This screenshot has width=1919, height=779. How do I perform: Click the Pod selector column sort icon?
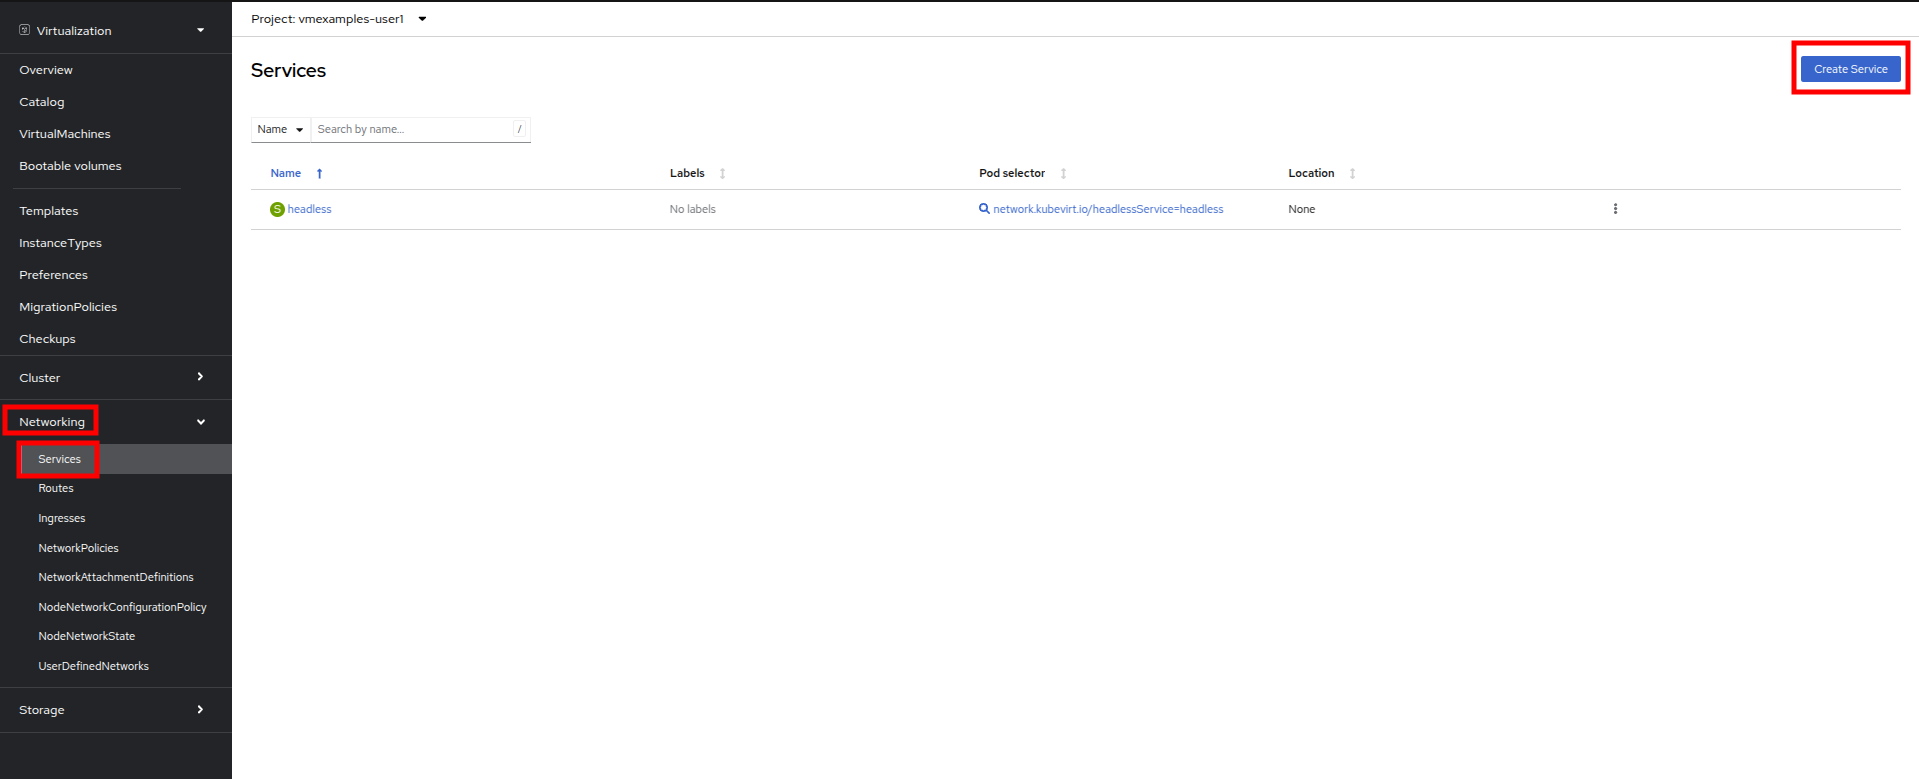point(1063,174)
